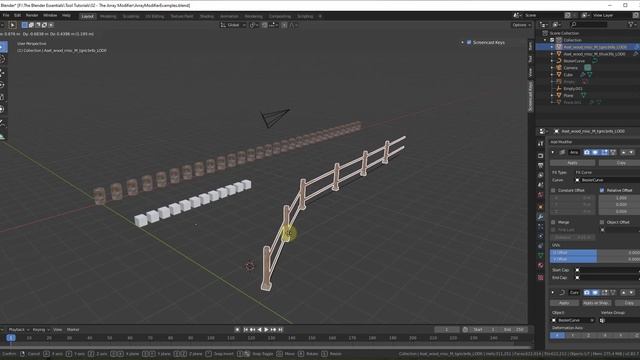Disable the Relative Offset checkbox
640x360 pixels.
click(x=602, y=191)
